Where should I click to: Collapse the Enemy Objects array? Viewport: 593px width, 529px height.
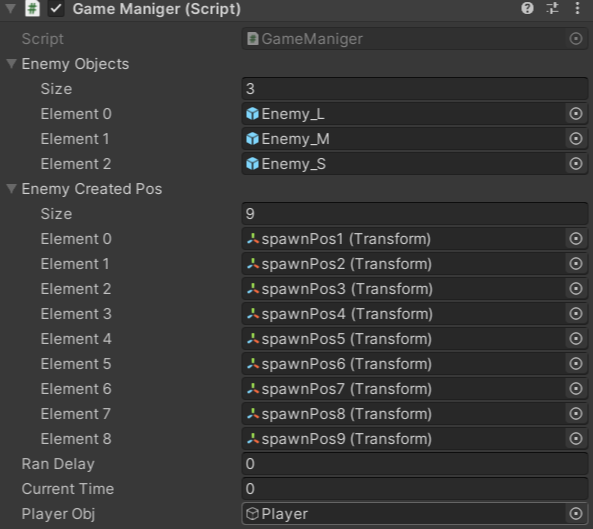click(11, 64)
